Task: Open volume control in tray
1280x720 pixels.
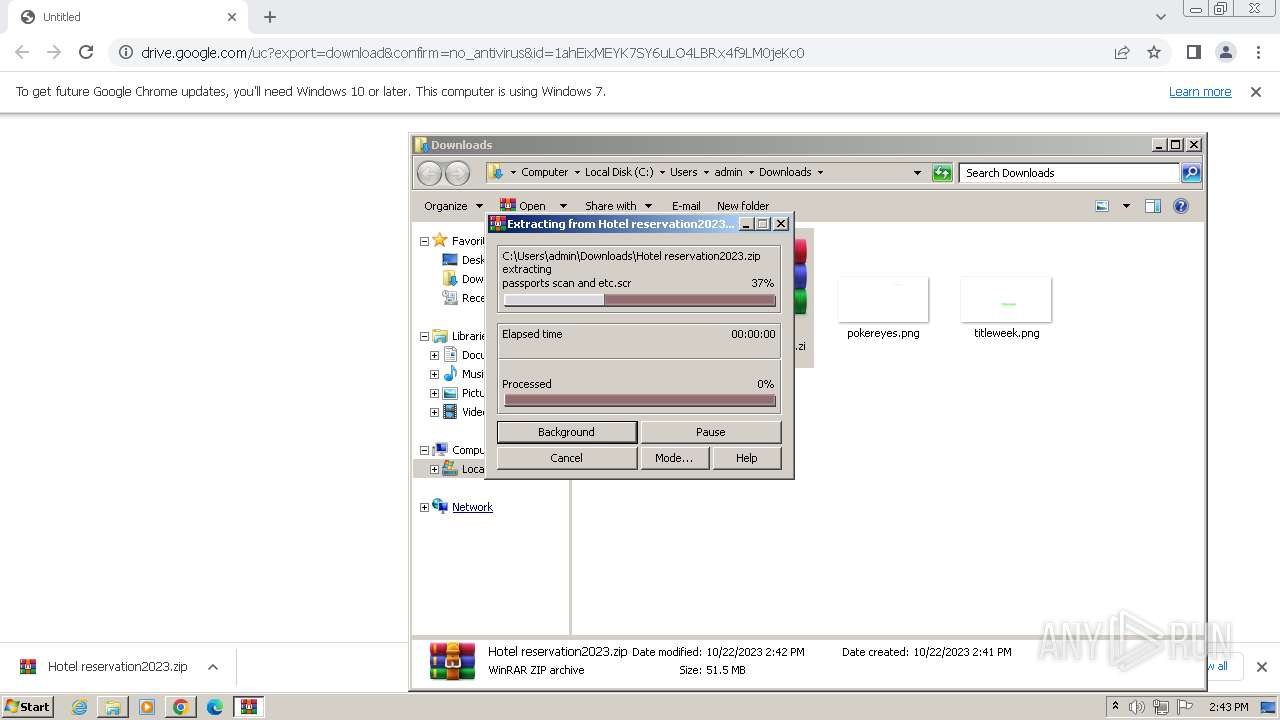Action: pyautogui.click(x=1137, y=707)
